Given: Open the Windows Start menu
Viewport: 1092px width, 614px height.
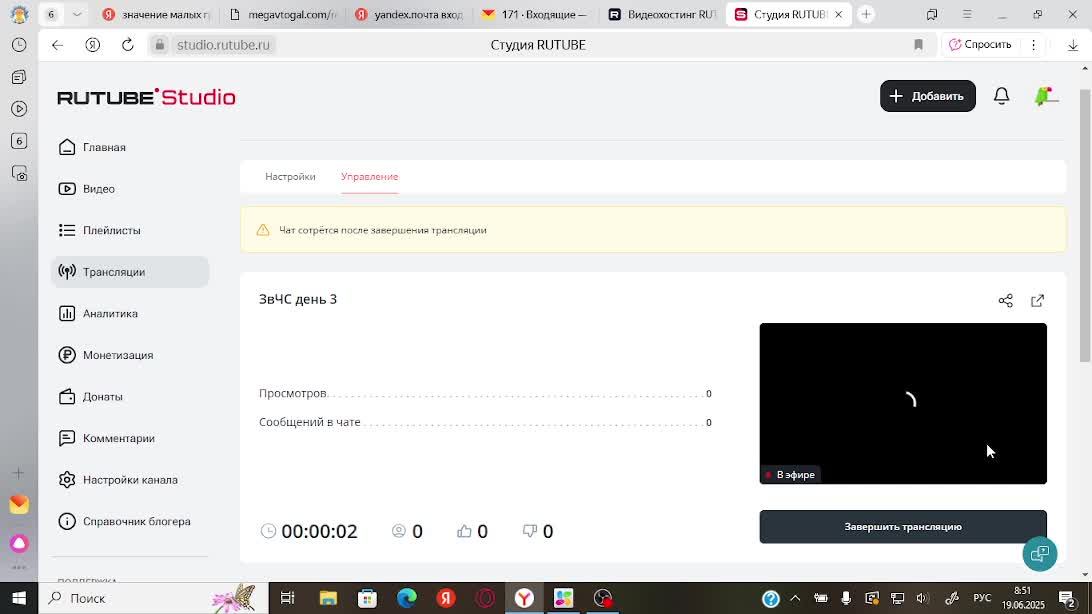Looking at the screenshot, I should pos(19,598).
